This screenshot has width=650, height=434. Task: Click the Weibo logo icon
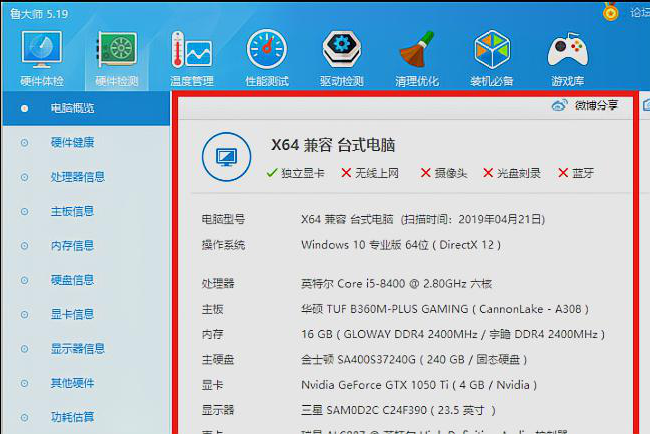pyautogui.click(x=559, y=106)
